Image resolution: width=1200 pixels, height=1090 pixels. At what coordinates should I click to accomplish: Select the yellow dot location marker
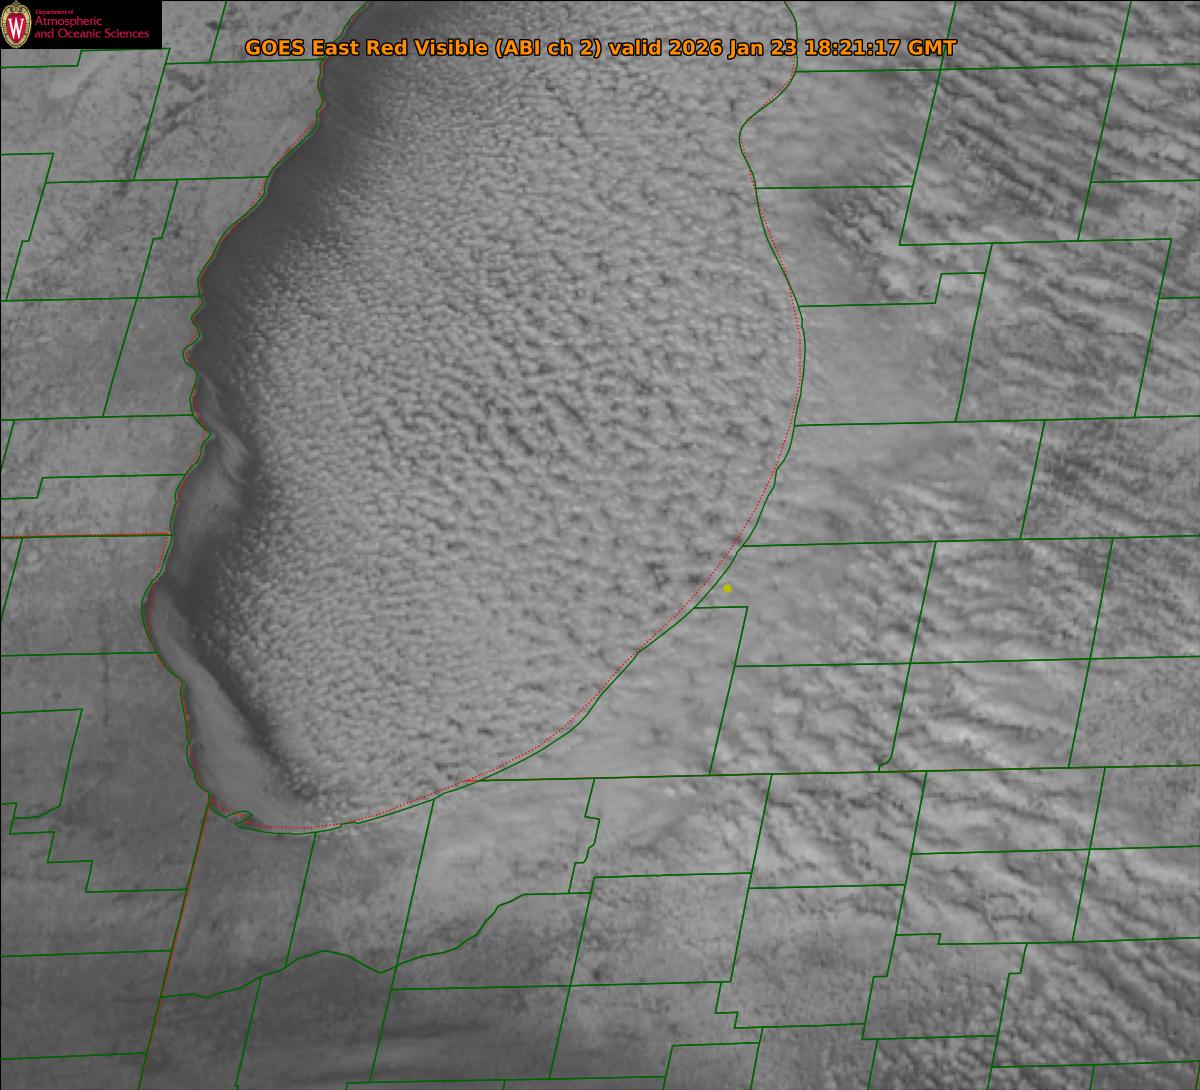[727, 589]
